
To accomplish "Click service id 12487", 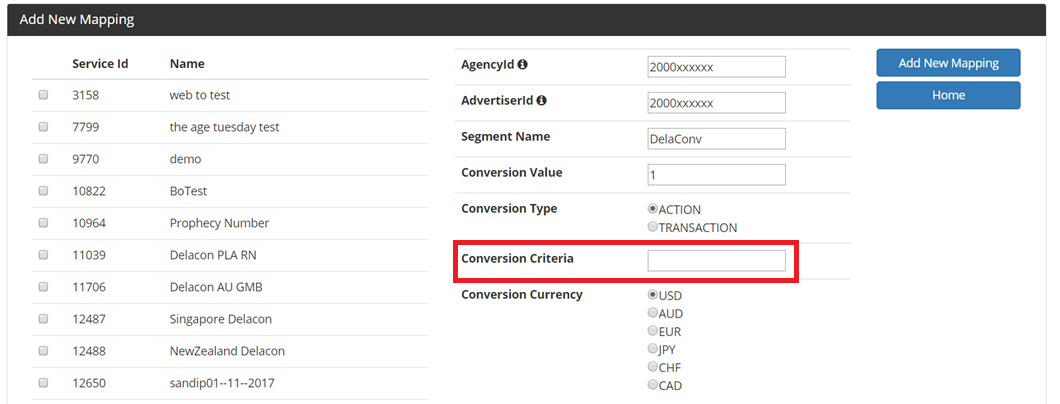I will click(x=89, y=319).
